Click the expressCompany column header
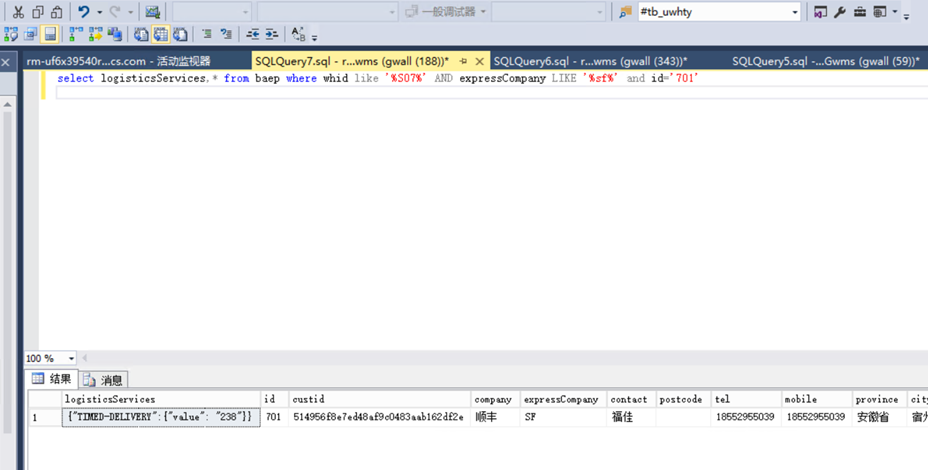Viewport: 928px width, 470px height. click(563, 399)
